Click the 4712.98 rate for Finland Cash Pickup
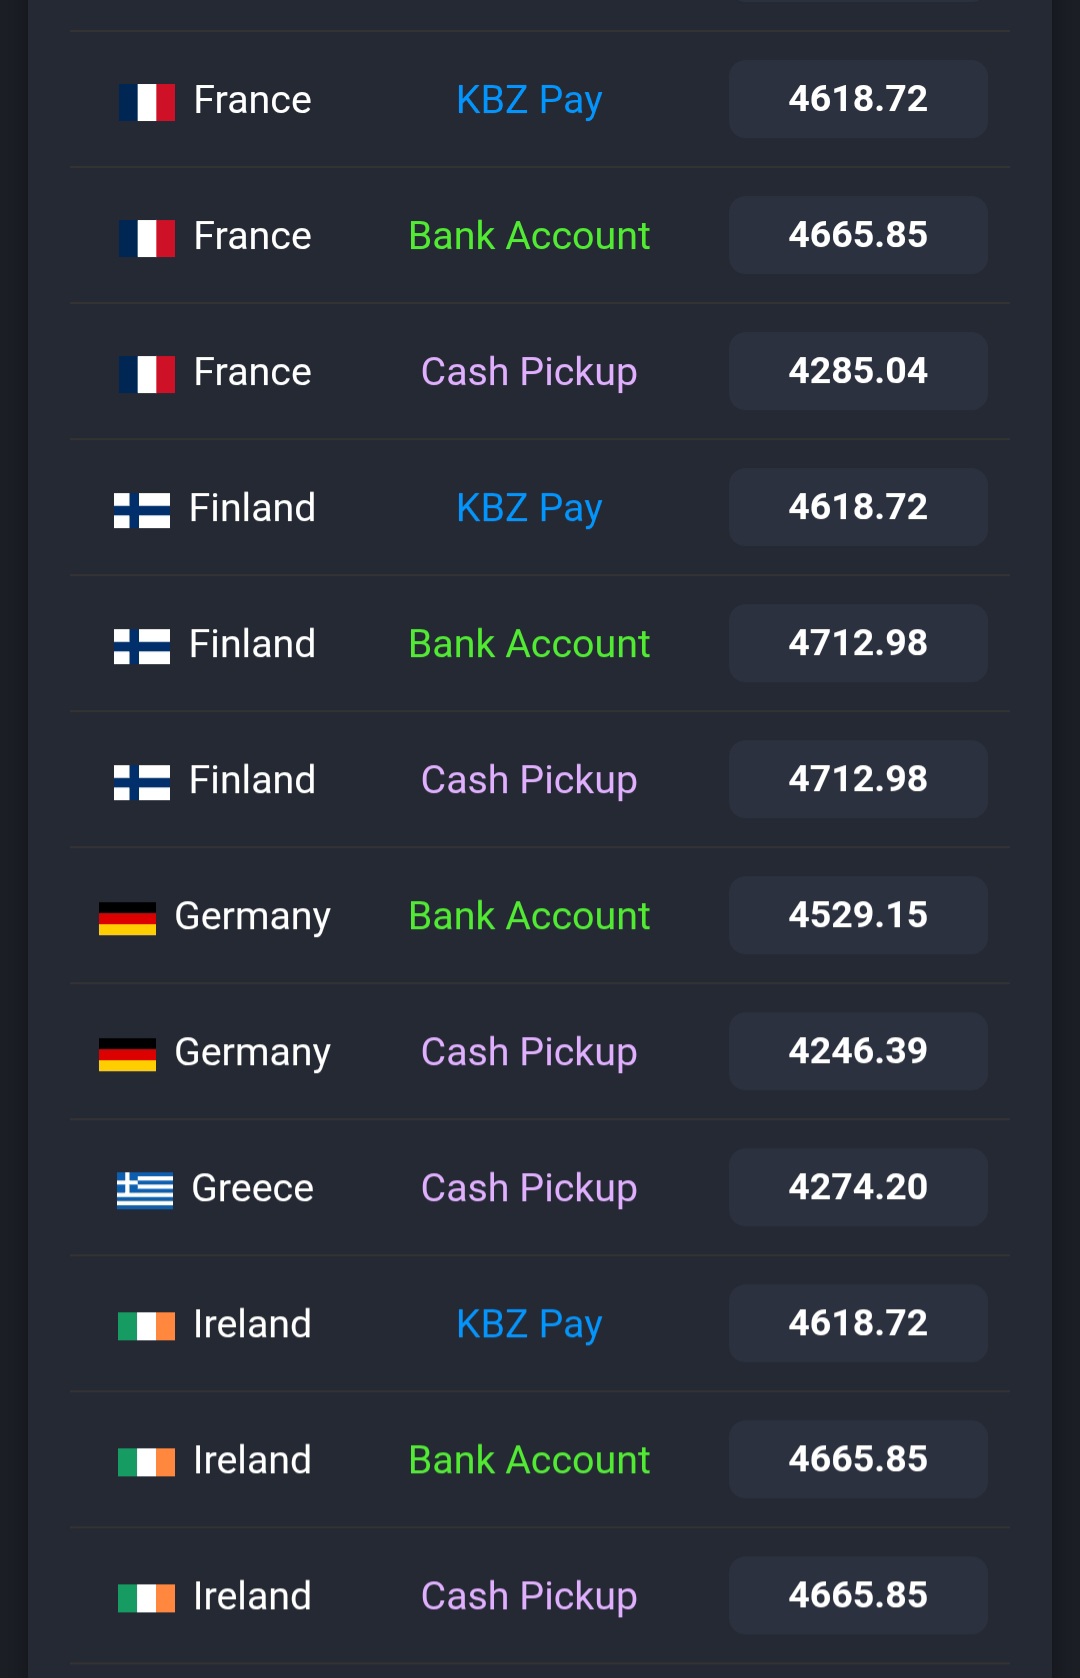1080x1678 pixels. click(x=858, y=779)
